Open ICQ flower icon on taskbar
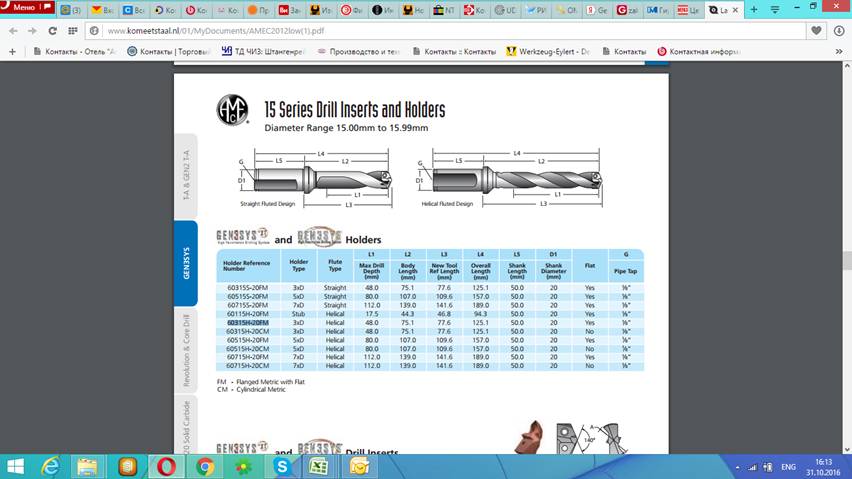The height and width of the screenshot is (479, 852). (243, 467)
